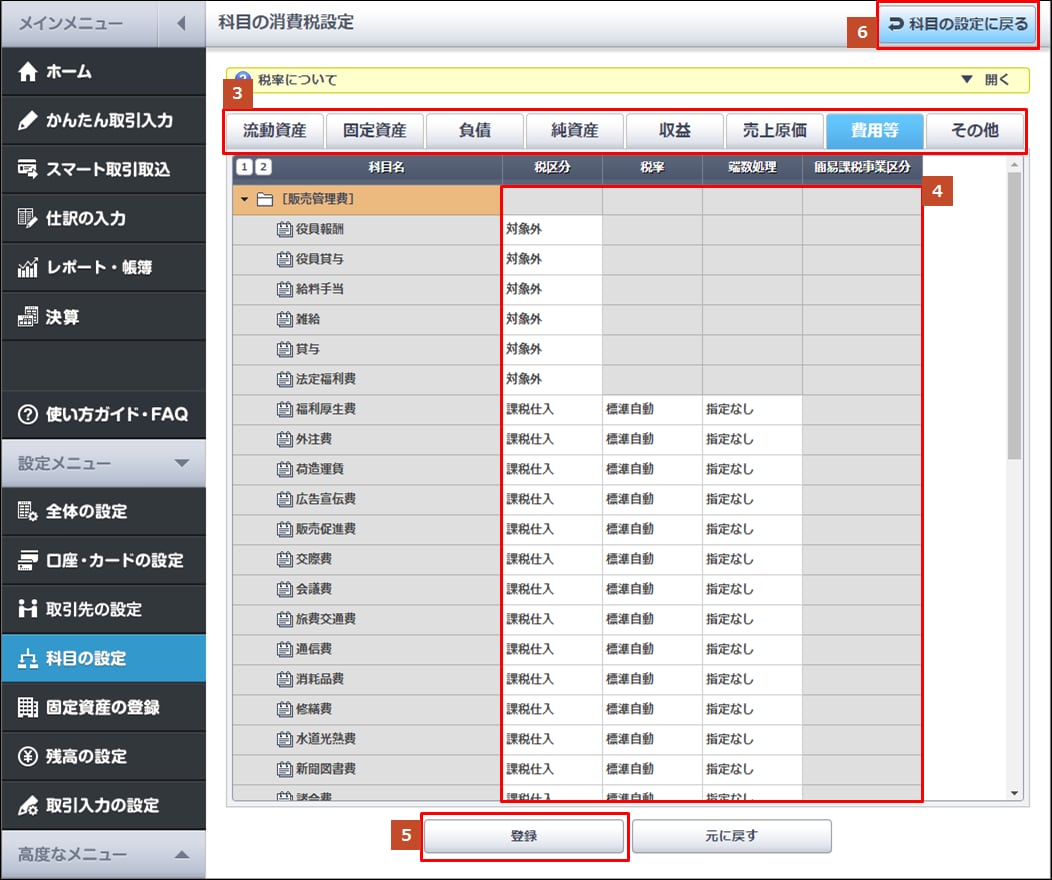Viewport: 1052px width, 880px height.
Task: Open 使い方ガイド・FAQ help icon
Action: tap(28, 414)
